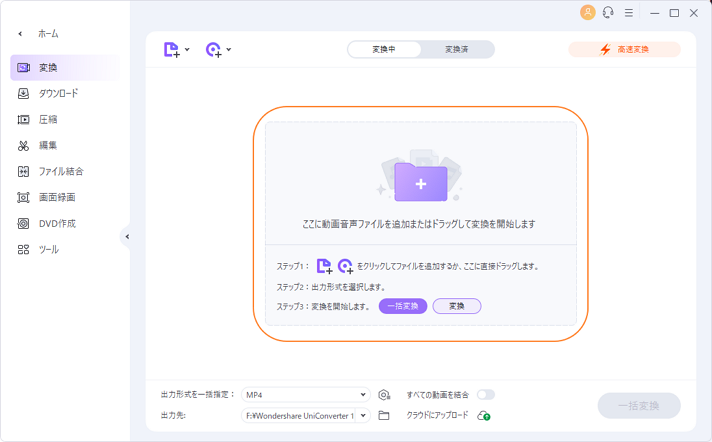Click the add file icon in toolbar
Viewport: 712px width, 442px height.
(171, 49)
